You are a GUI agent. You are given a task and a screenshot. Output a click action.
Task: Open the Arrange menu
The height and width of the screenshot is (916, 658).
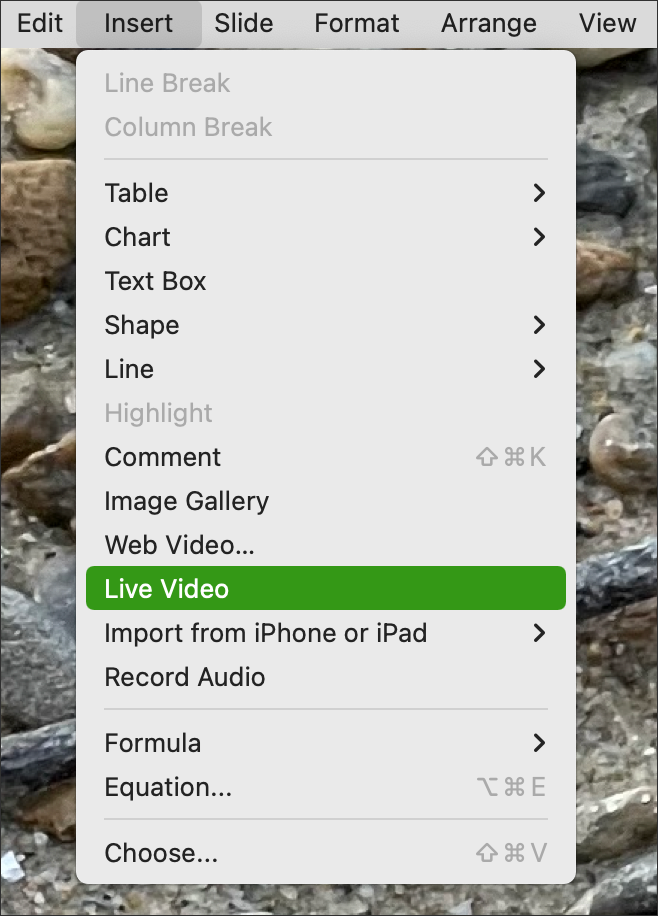point(489,23)
